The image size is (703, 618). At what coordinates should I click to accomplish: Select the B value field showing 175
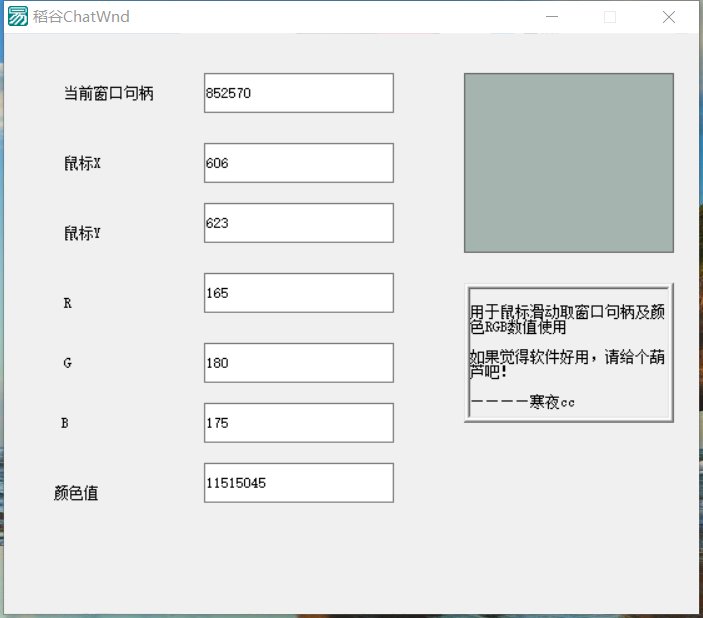coord(298,423)
